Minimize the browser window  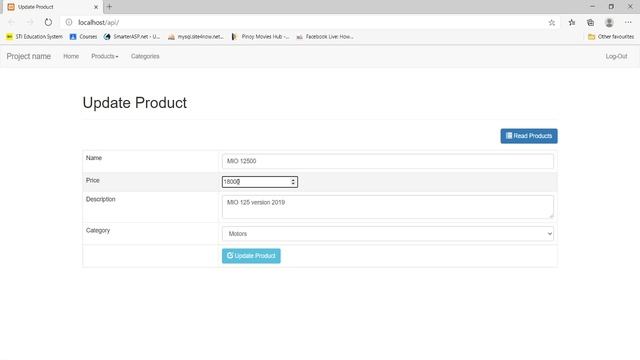(592, 7)
